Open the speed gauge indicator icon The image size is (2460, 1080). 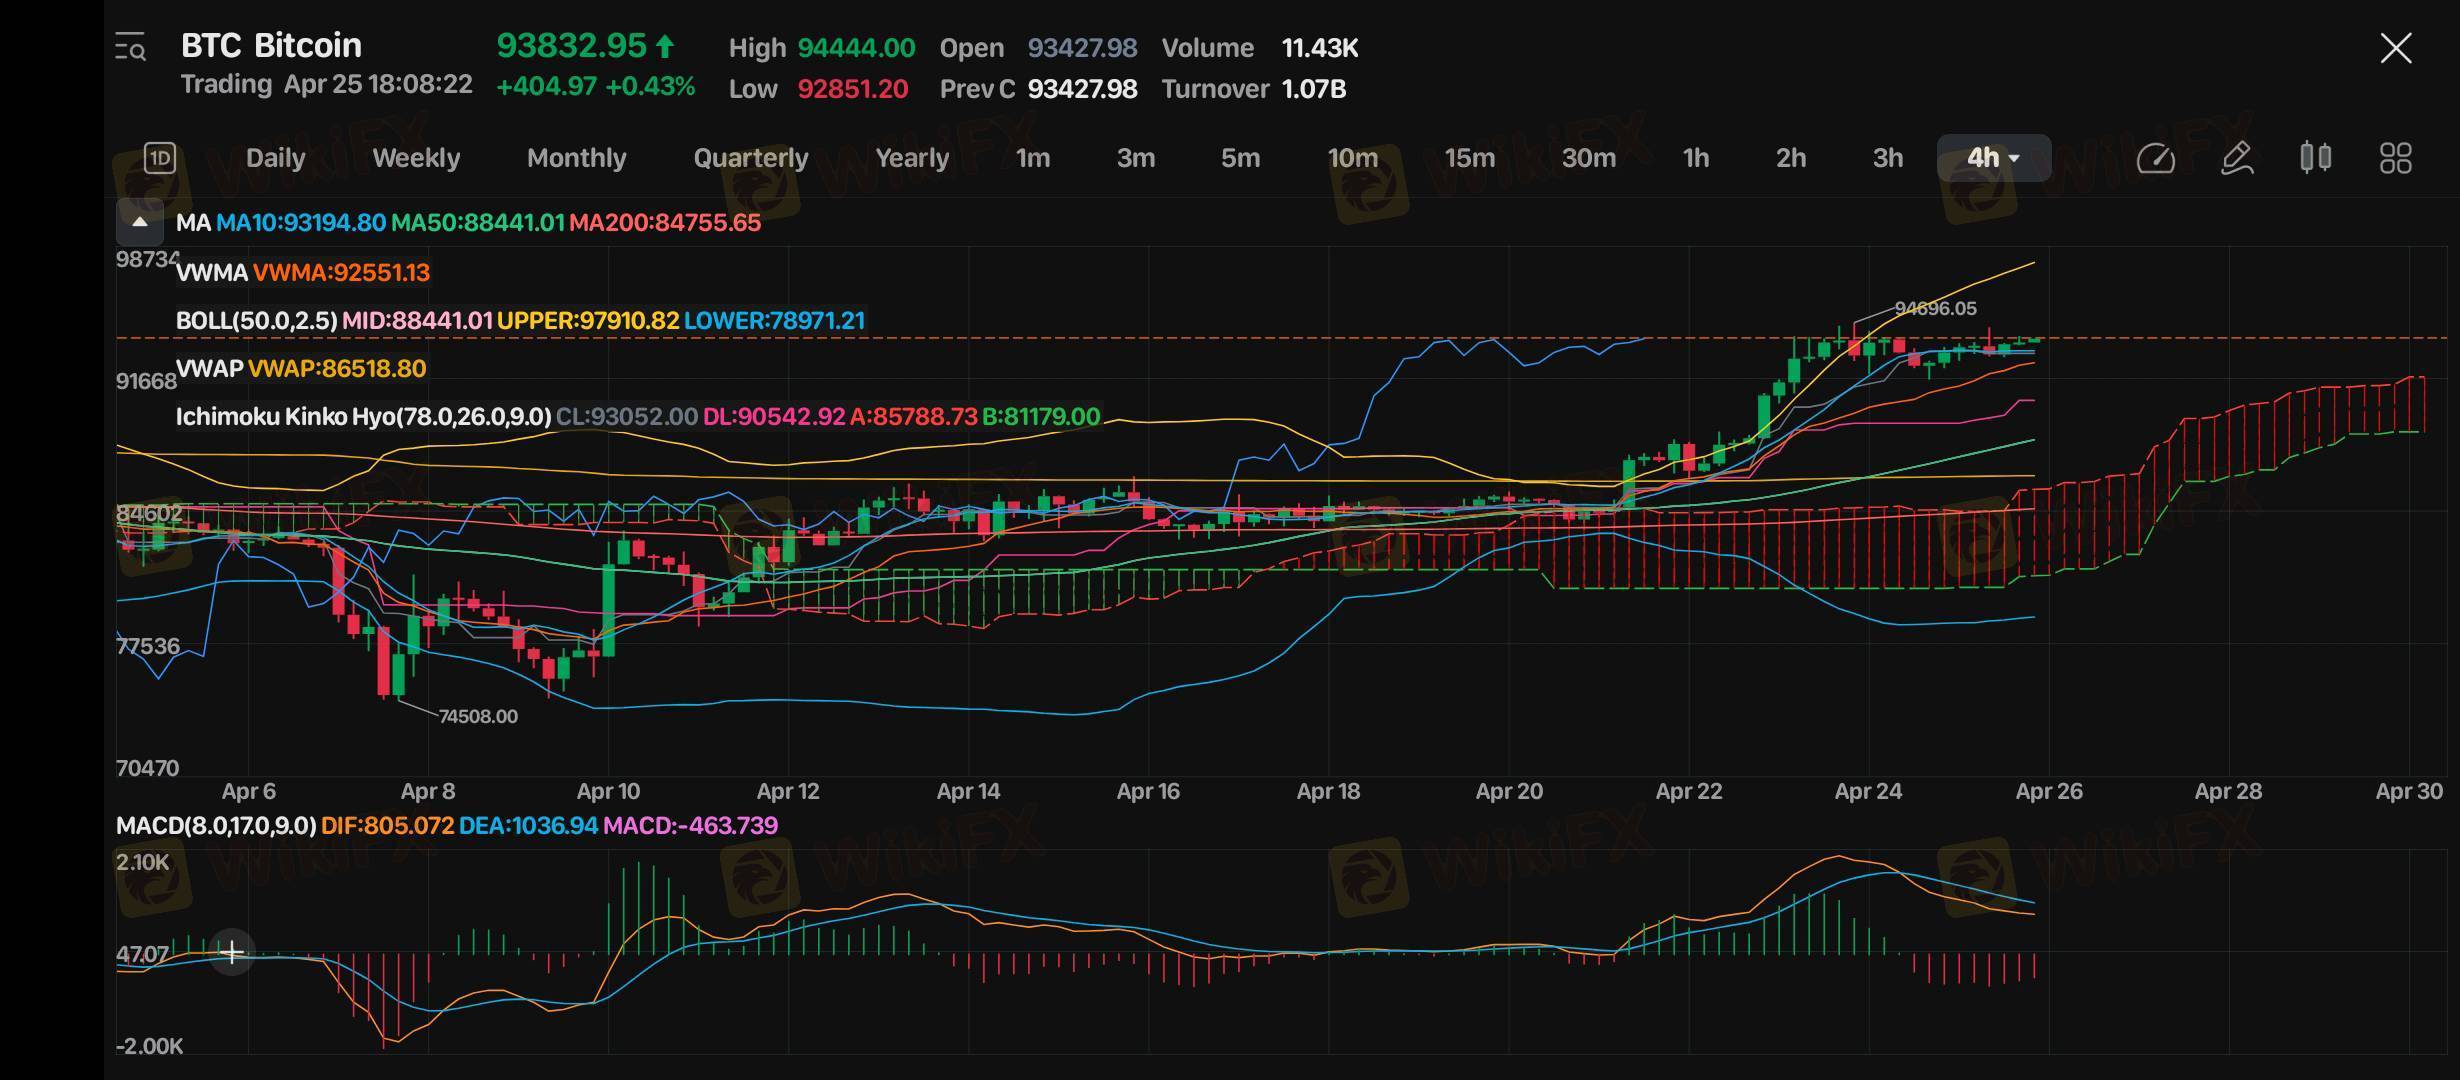click(2156, 158)
